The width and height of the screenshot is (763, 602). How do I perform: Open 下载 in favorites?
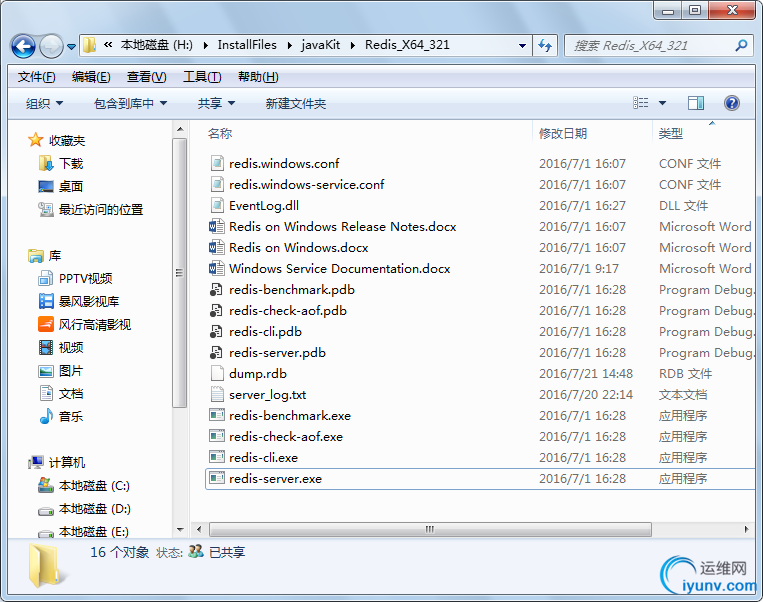[71, 164]
